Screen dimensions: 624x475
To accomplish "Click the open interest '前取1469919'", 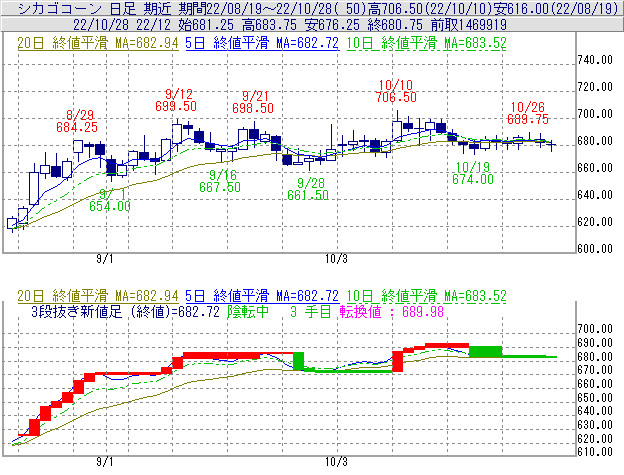I will pos(469,25).
